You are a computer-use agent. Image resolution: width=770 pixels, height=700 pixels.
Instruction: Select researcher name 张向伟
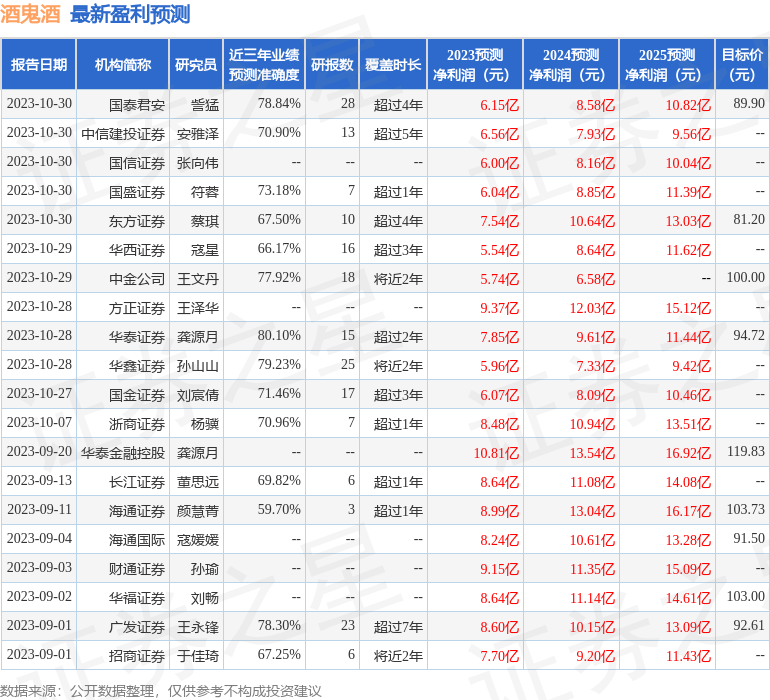point(198,163)
